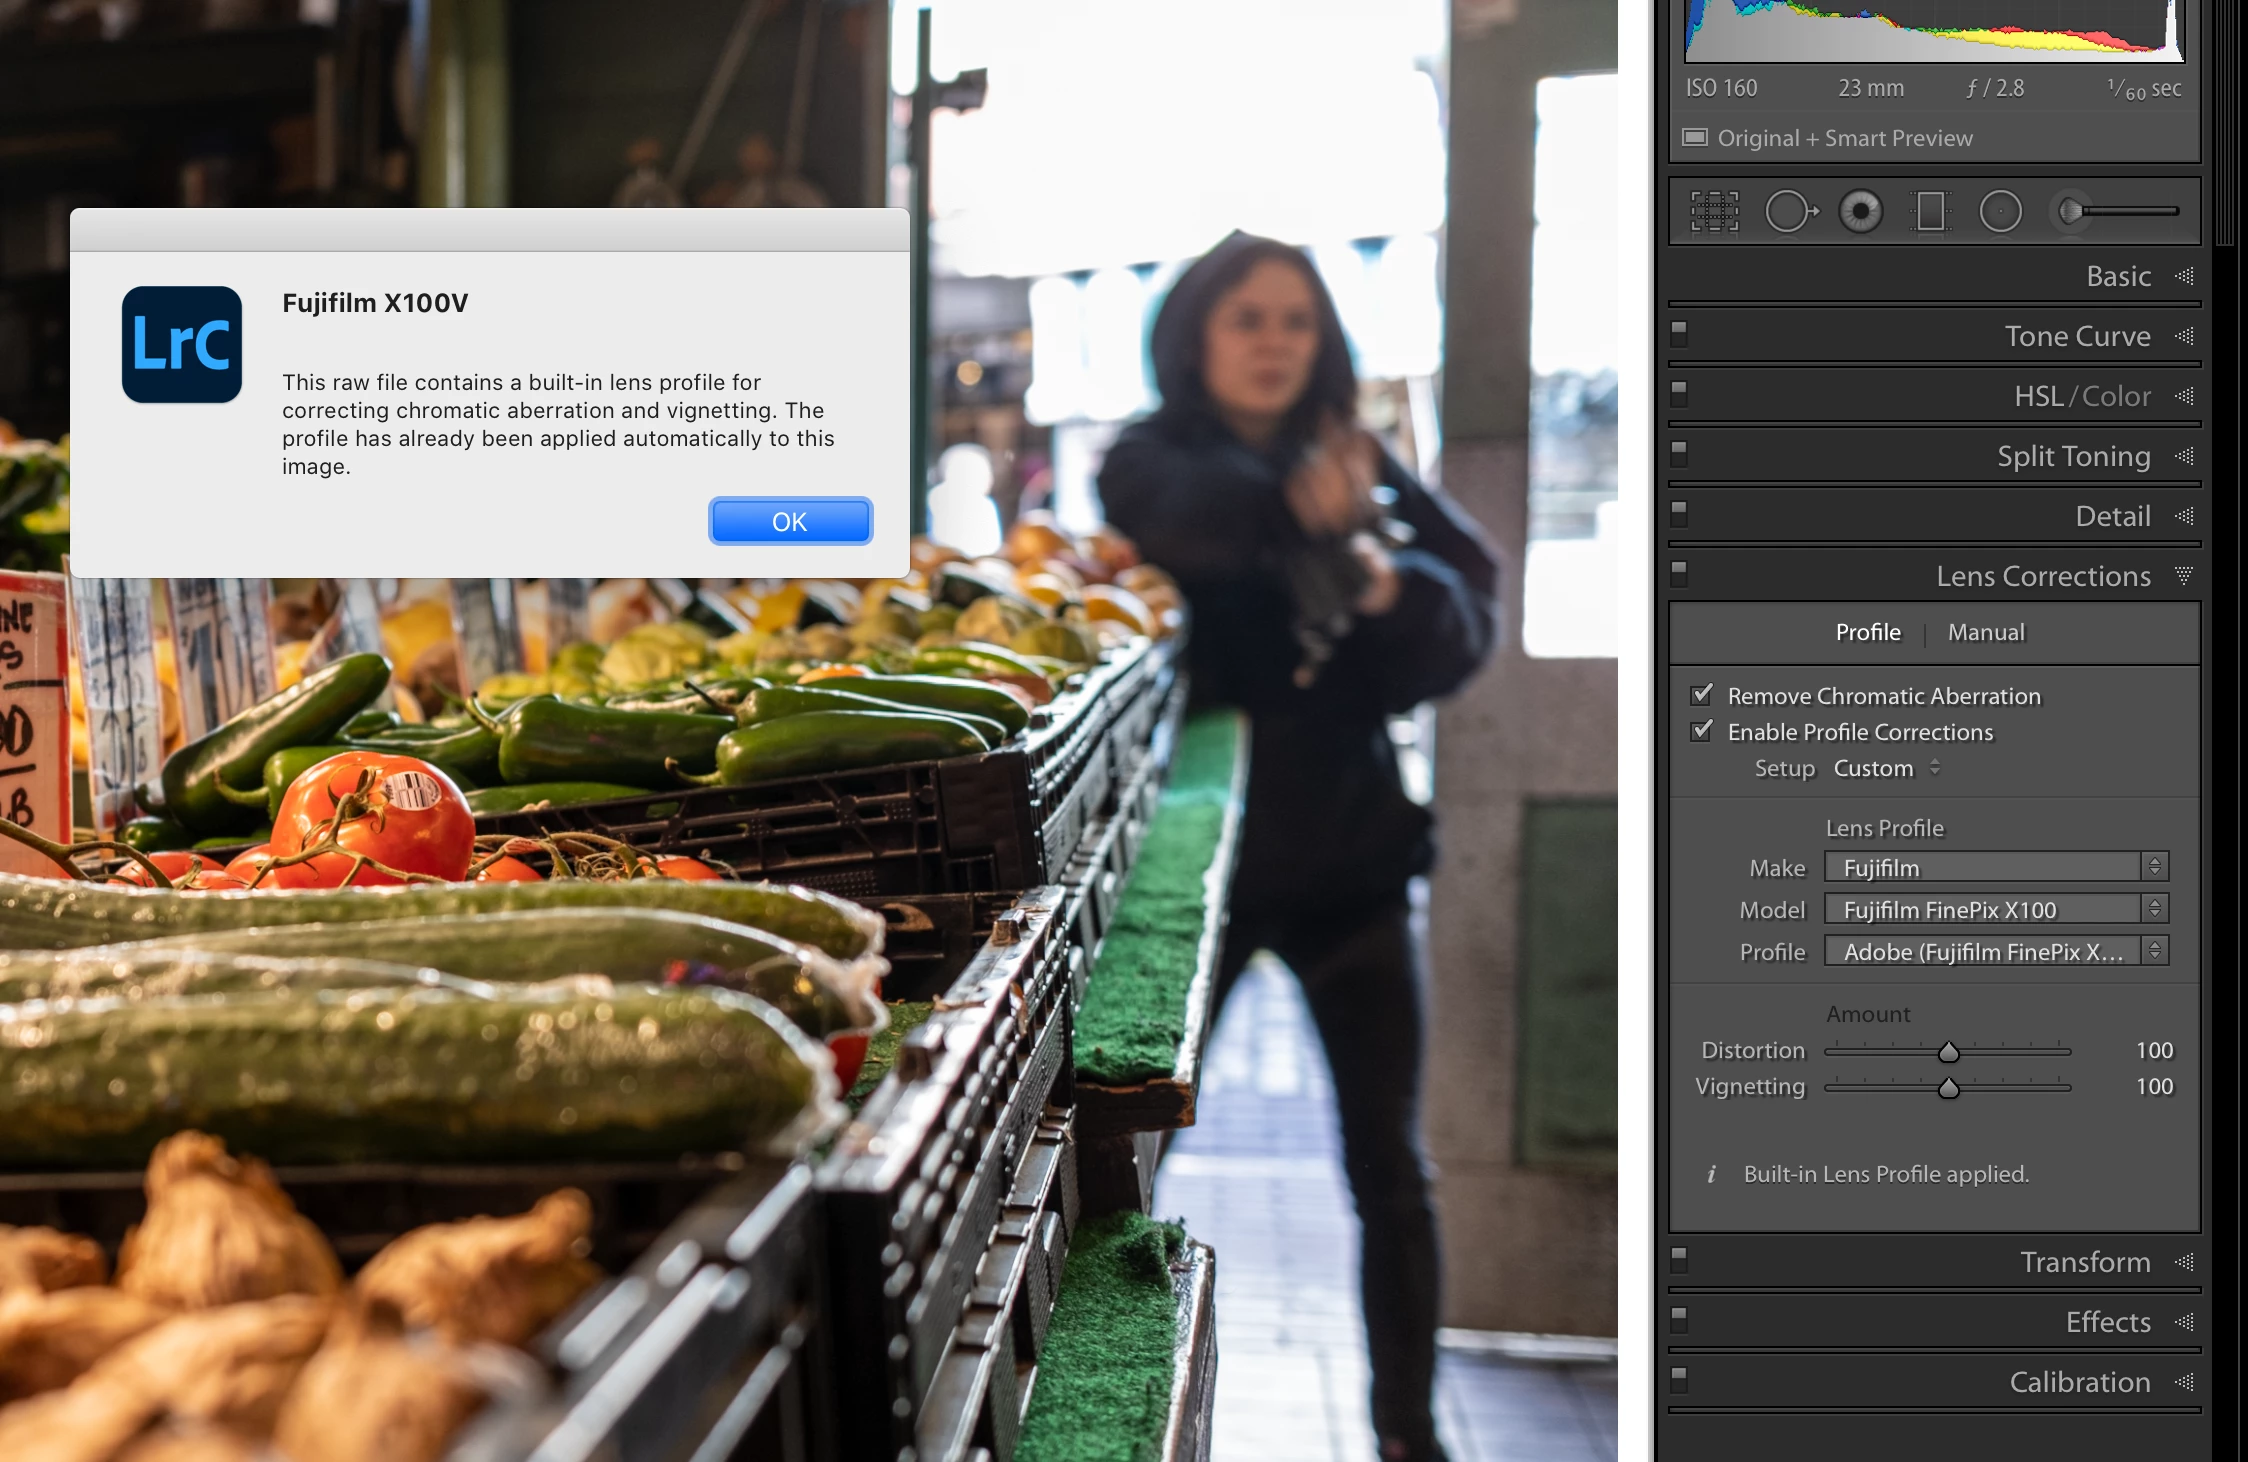Switch to the Manual tab

(x=1985, y=632)
